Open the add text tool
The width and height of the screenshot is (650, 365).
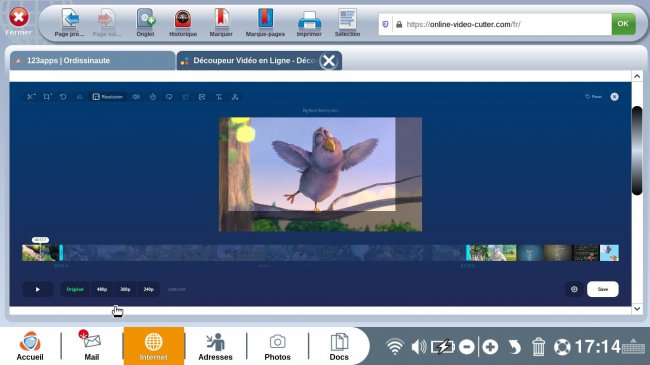[x=218, y=97]
